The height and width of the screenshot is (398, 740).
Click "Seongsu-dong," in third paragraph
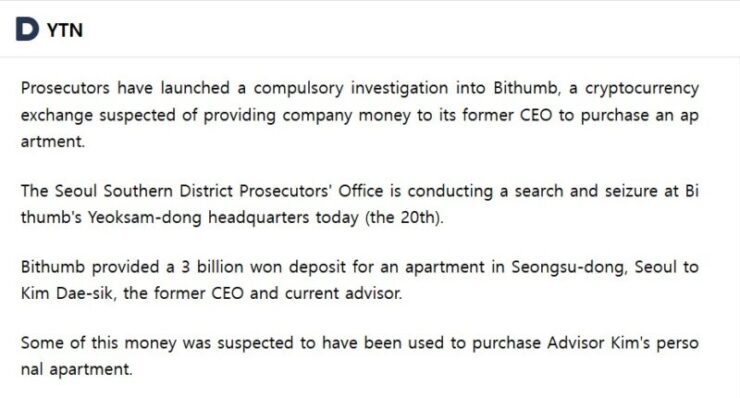pos(570,268)
